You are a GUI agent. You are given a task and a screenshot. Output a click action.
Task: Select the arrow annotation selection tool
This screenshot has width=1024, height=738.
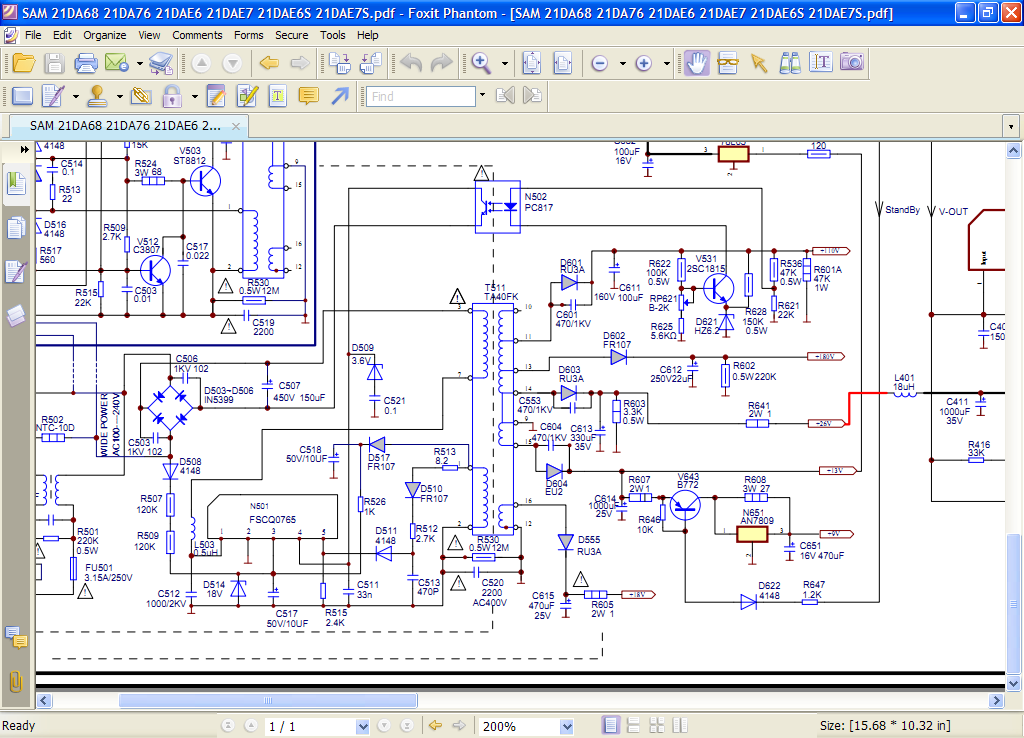(759, 63)
